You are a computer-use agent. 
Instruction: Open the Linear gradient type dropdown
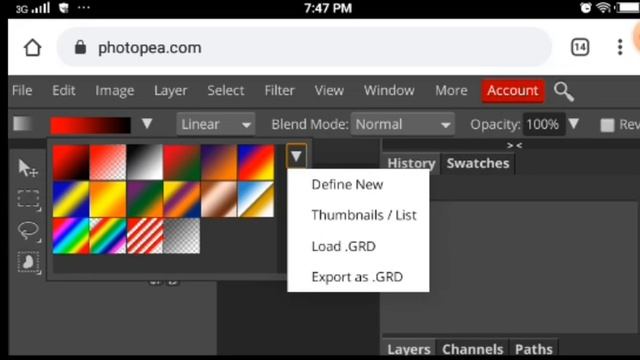pyautogui.click(x=216, y=124)
